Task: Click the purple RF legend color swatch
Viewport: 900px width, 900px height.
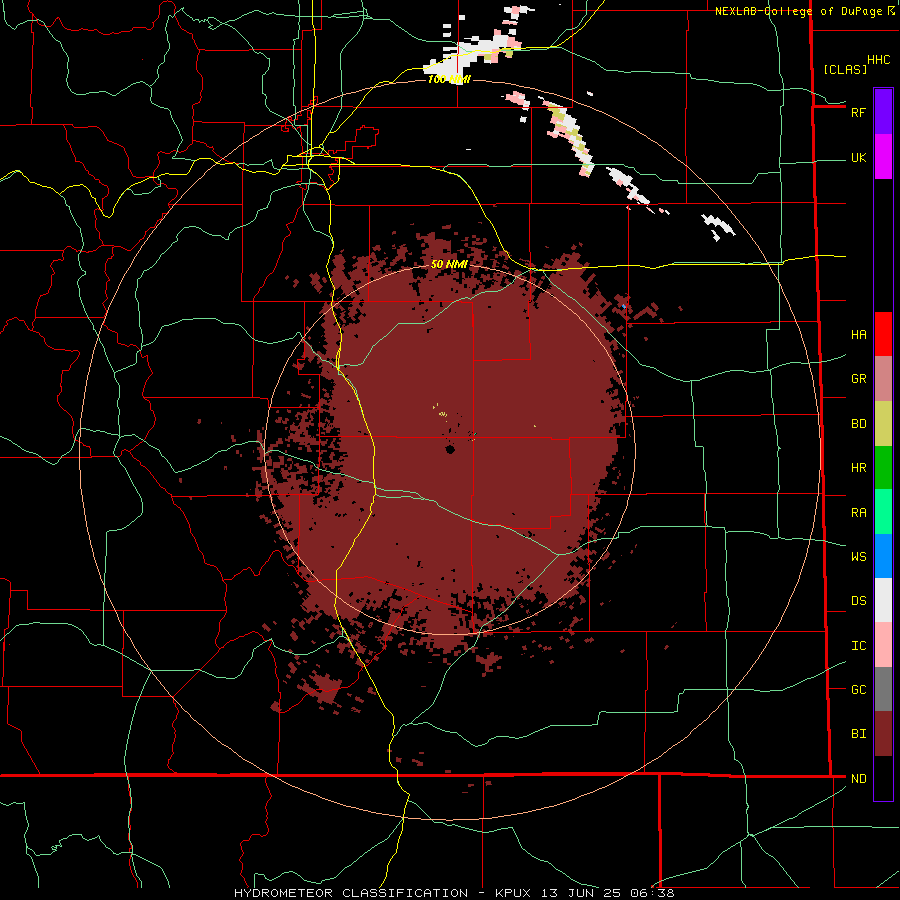Action: coord(883,112)
